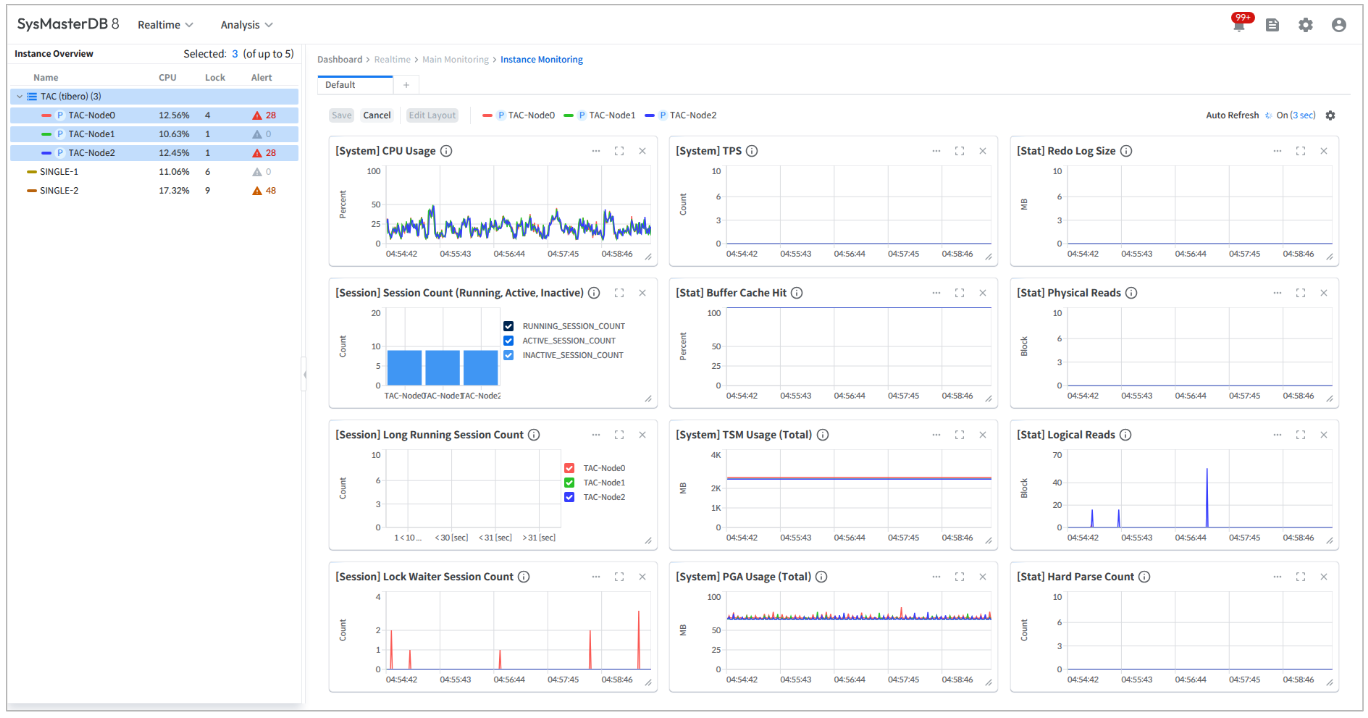The height and width of the screenshot is (718, 1368).
Task: Select TAC-Node0 instance row
Action: pos(155,115)
